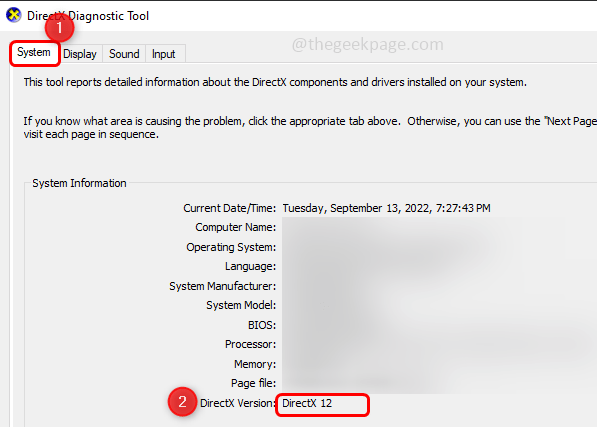Screen dimensions: 597x427
Task: Click the Page file label
Action: [254, 383]
